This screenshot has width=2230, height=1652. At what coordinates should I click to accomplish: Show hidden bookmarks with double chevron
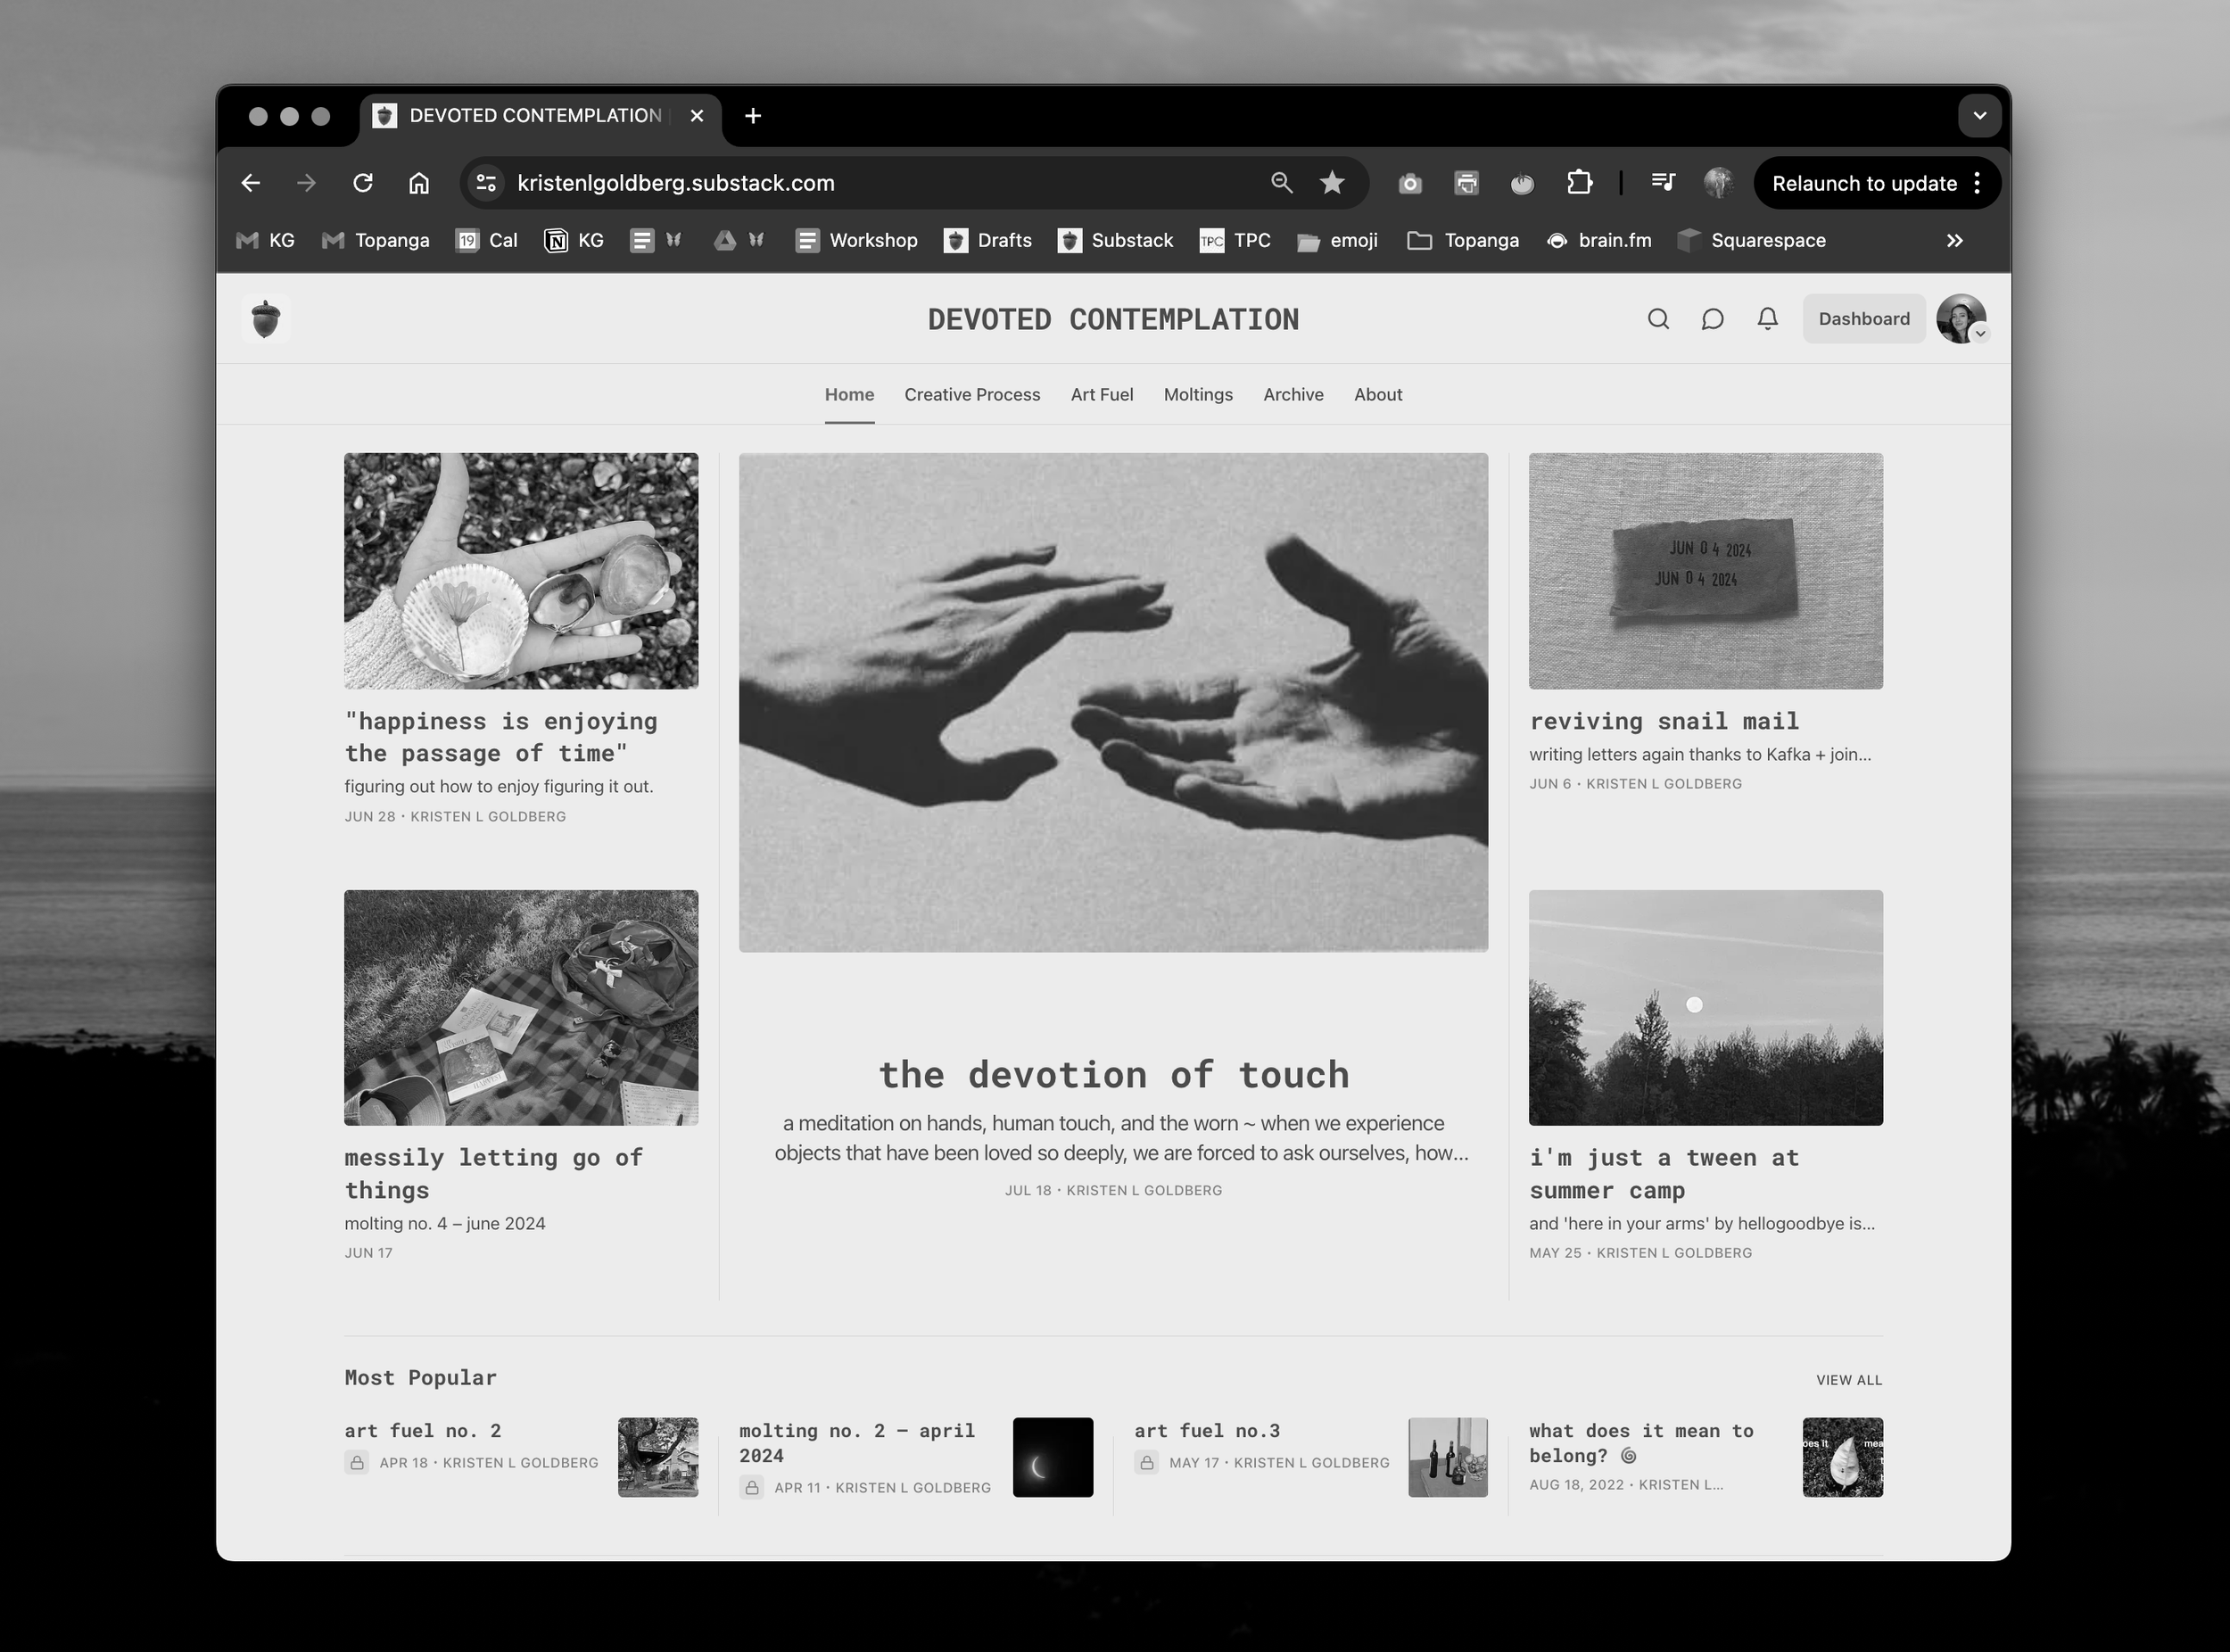(x=1954, y=241)
